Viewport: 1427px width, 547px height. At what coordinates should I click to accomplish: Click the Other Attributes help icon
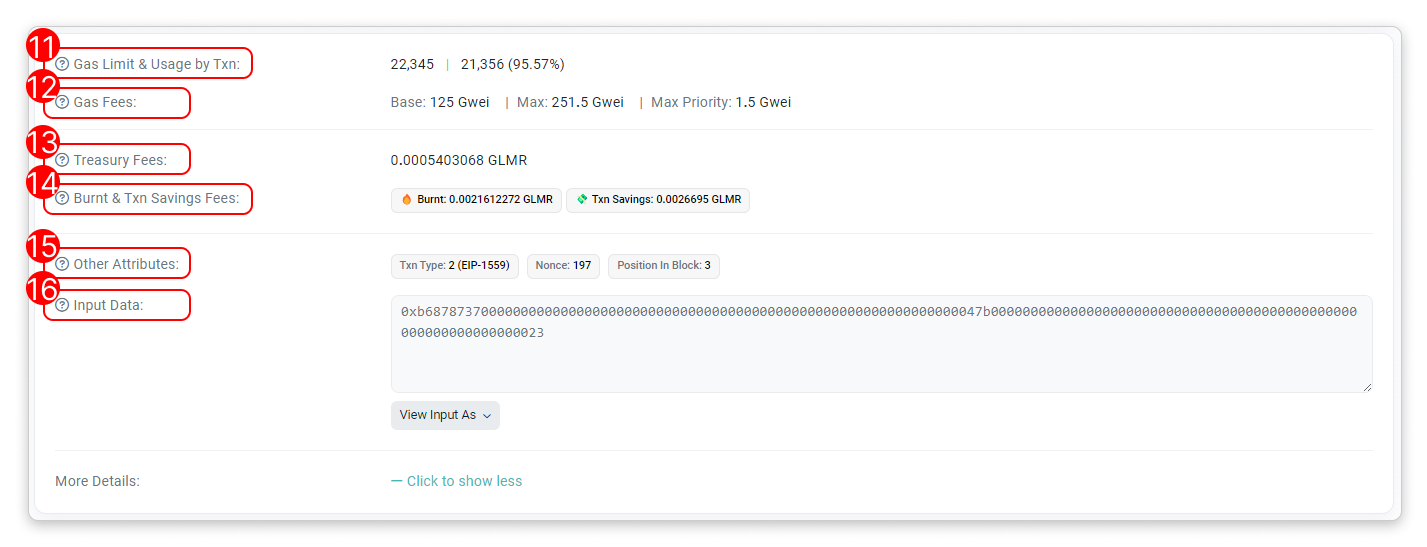63,264
